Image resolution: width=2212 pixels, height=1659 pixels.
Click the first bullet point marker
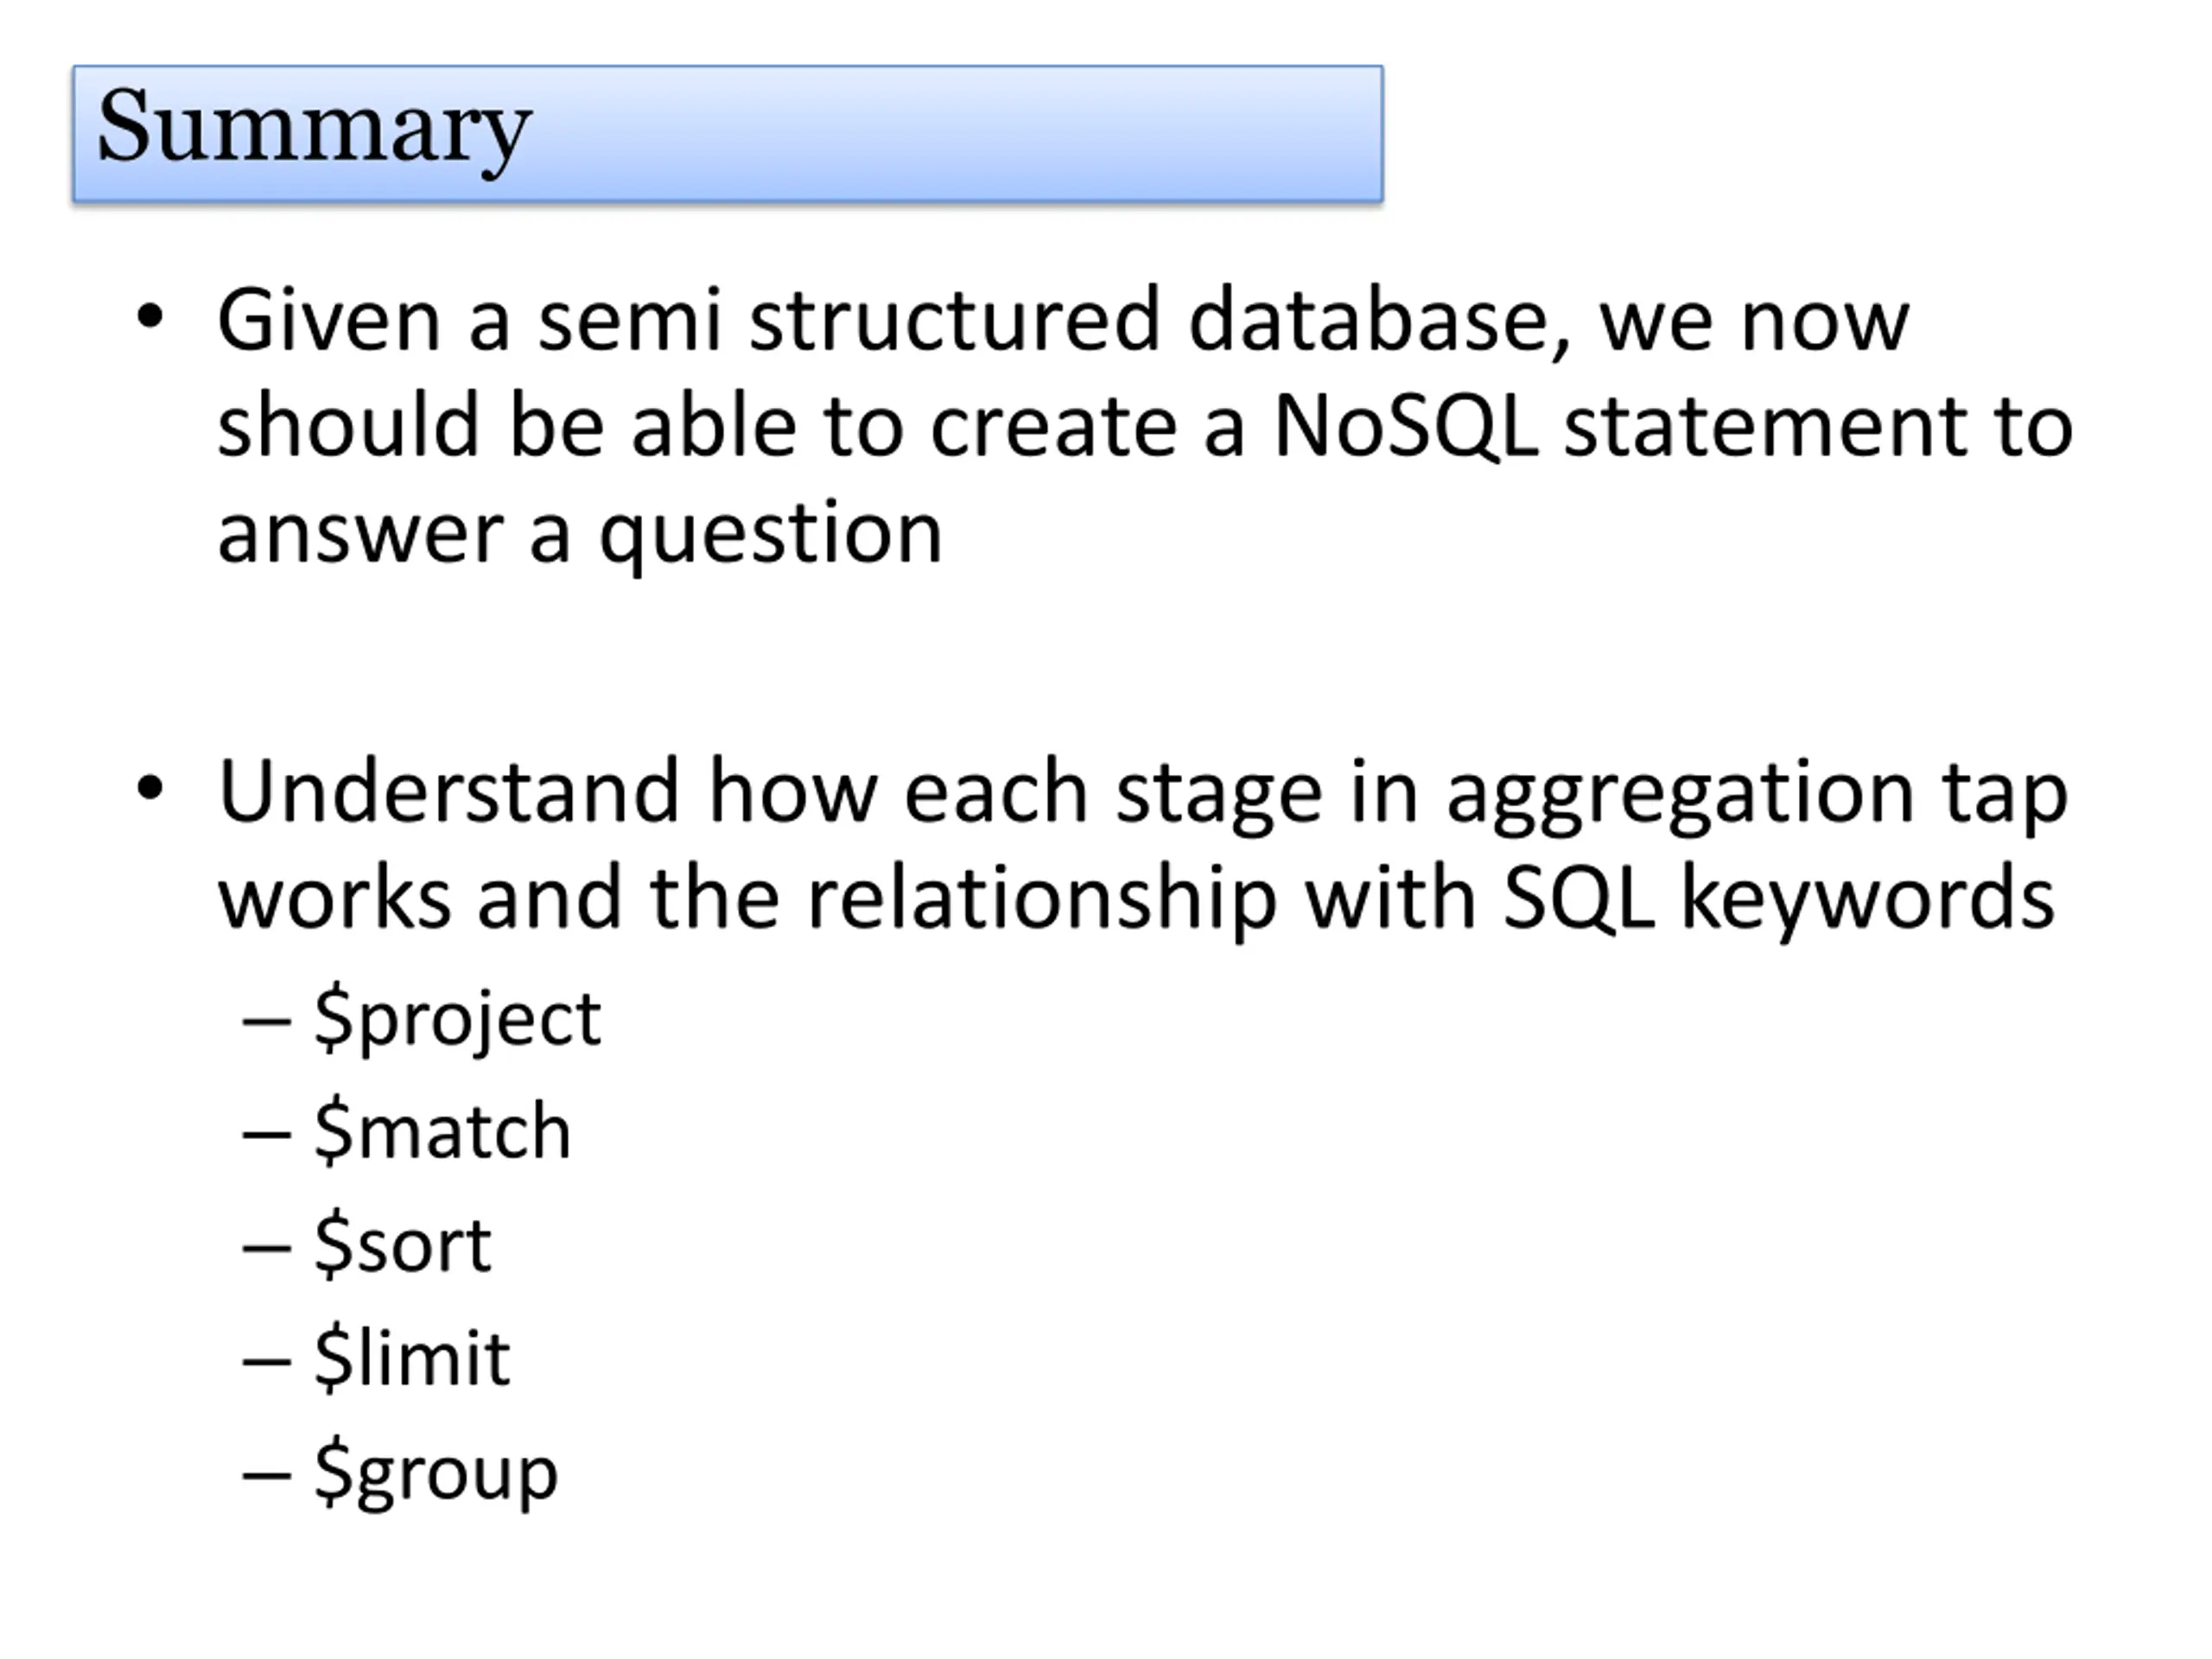pos(150,317)
